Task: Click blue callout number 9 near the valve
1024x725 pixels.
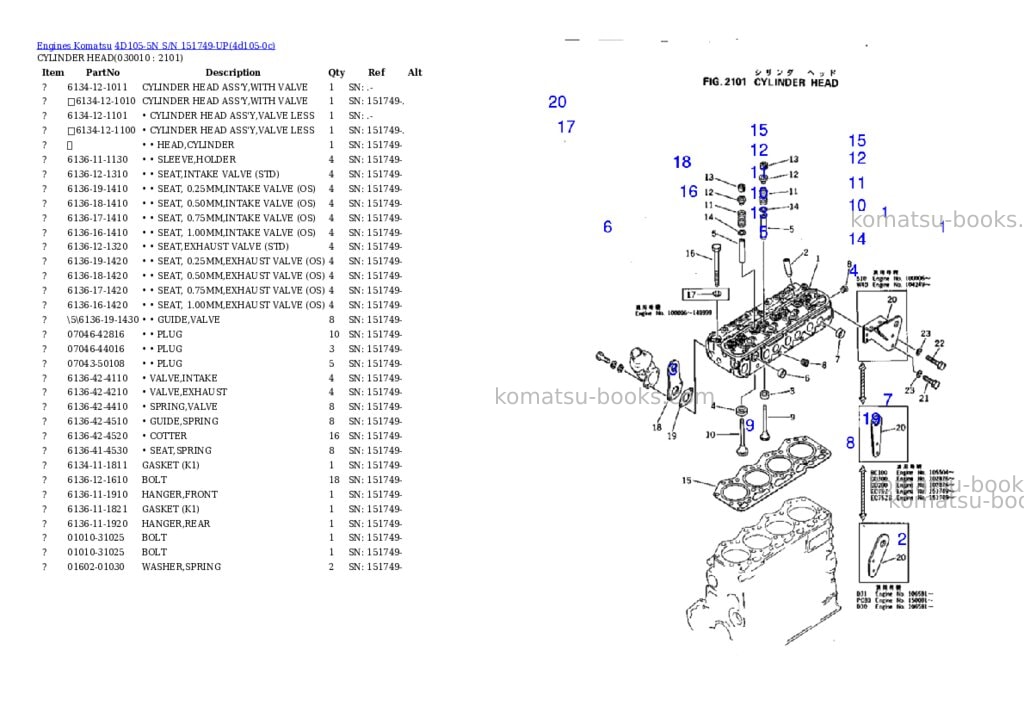Action: coord(750,425)
